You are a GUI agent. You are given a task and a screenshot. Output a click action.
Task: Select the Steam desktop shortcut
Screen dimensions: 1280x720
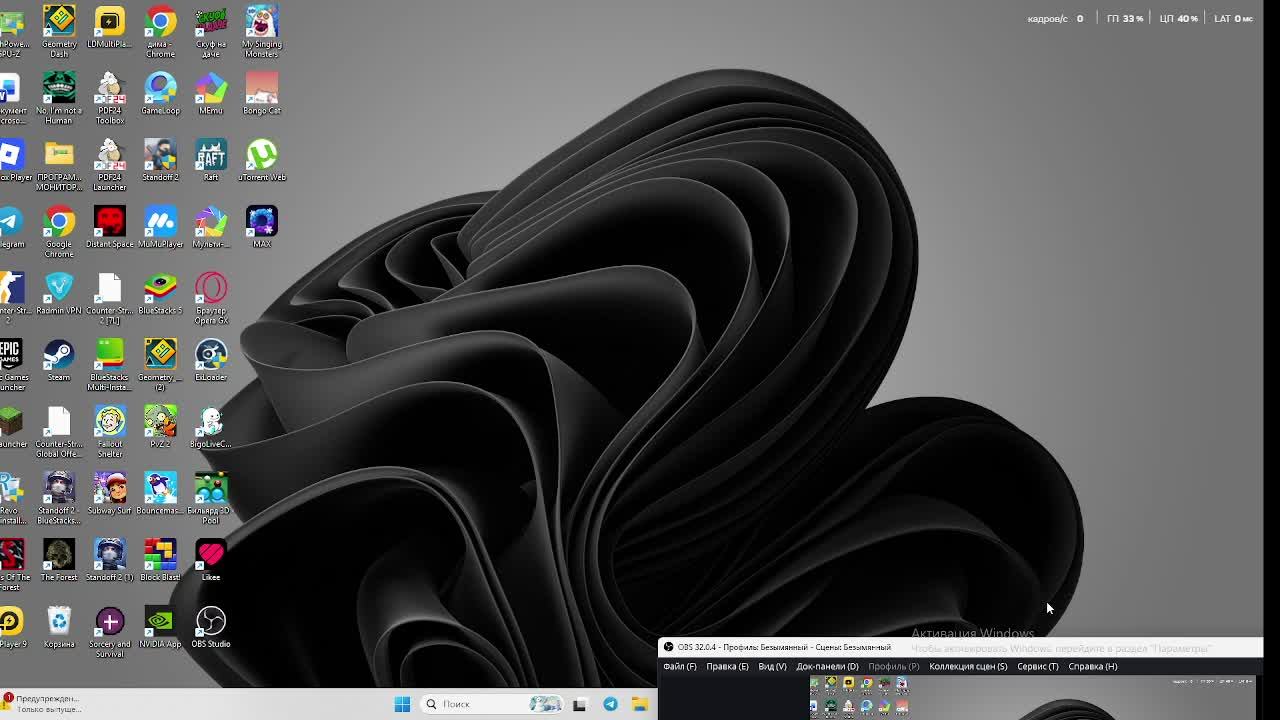pos(59,360)
